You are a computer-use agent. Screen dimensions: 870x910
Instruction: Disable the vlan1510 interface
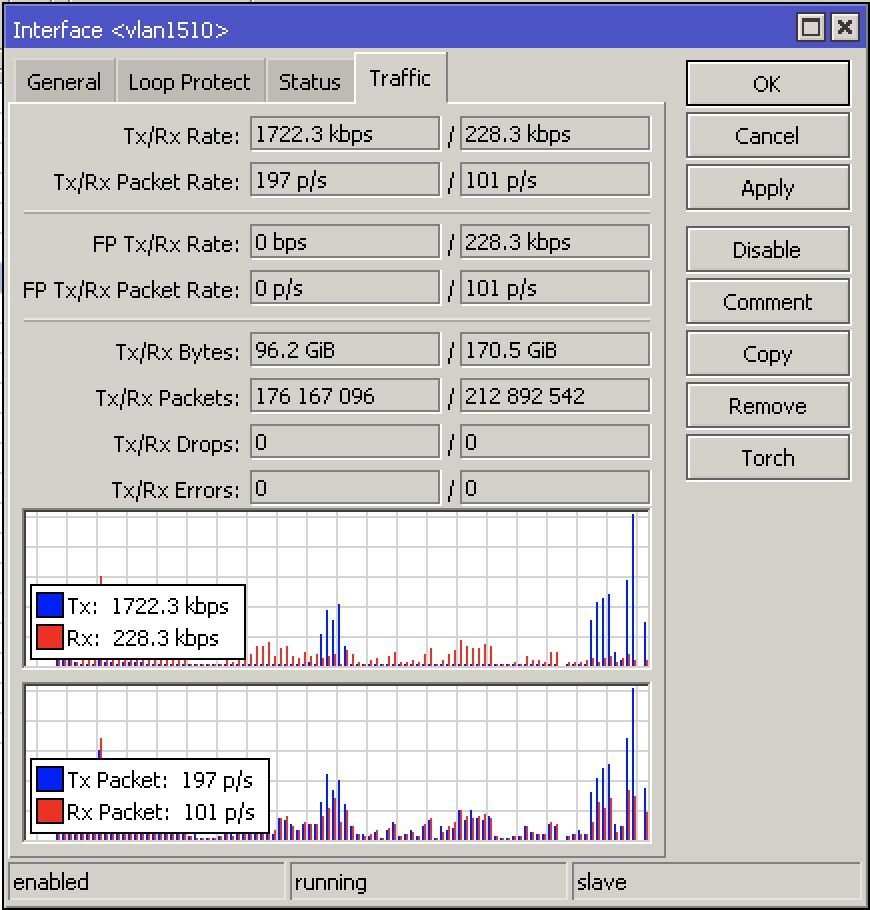[768, 250]
